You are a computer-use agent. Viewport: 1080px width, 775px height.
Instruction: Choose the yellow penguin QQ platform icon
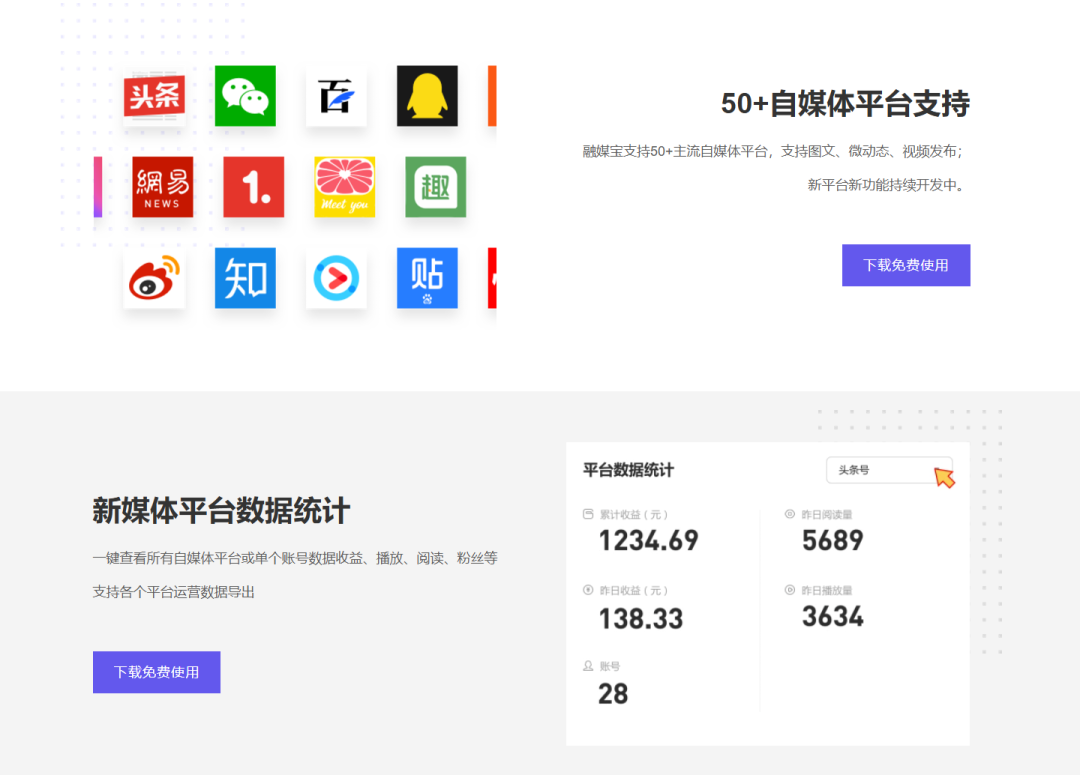[x=427, y=96]
